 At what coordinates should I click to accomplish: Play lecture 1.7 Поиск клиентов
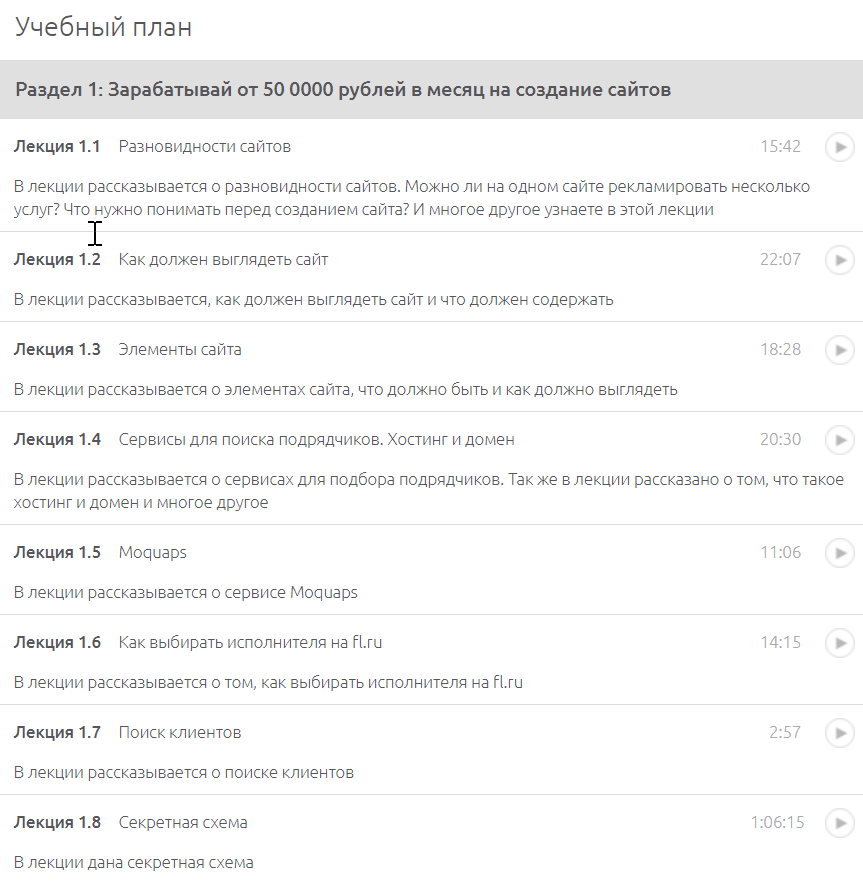[839, 733]
